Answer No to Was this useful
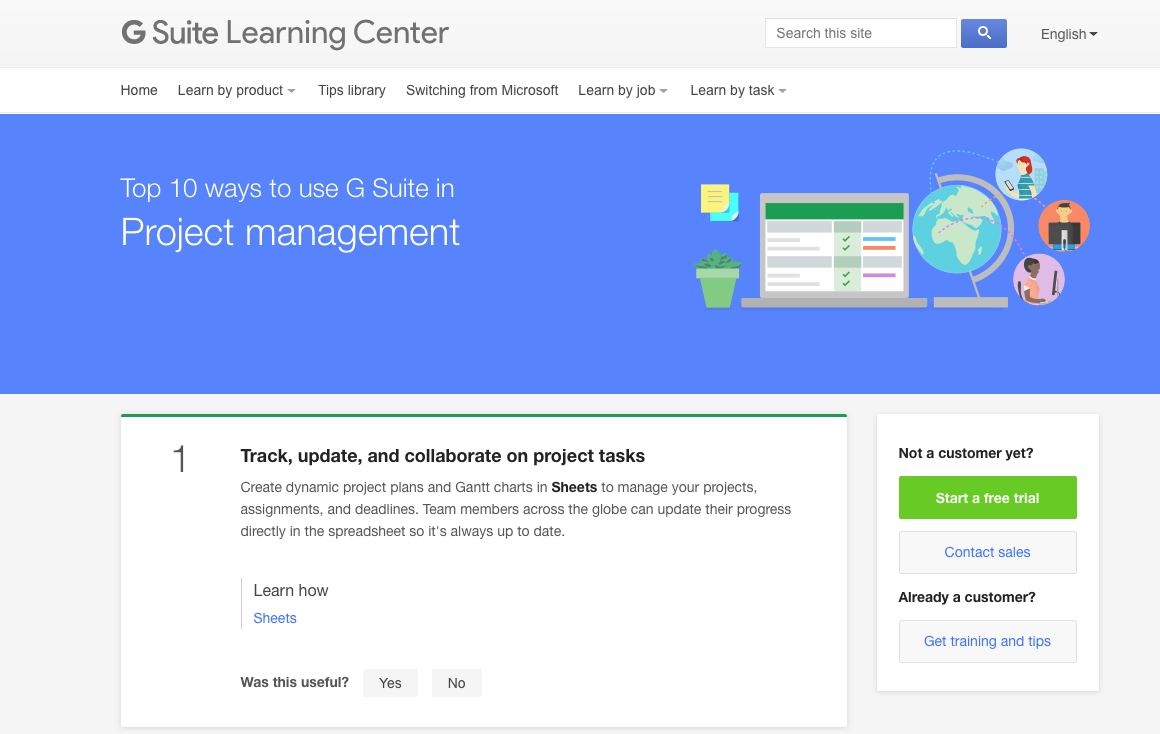Viewport: 1160px width, 734px height. click(456, 683)
